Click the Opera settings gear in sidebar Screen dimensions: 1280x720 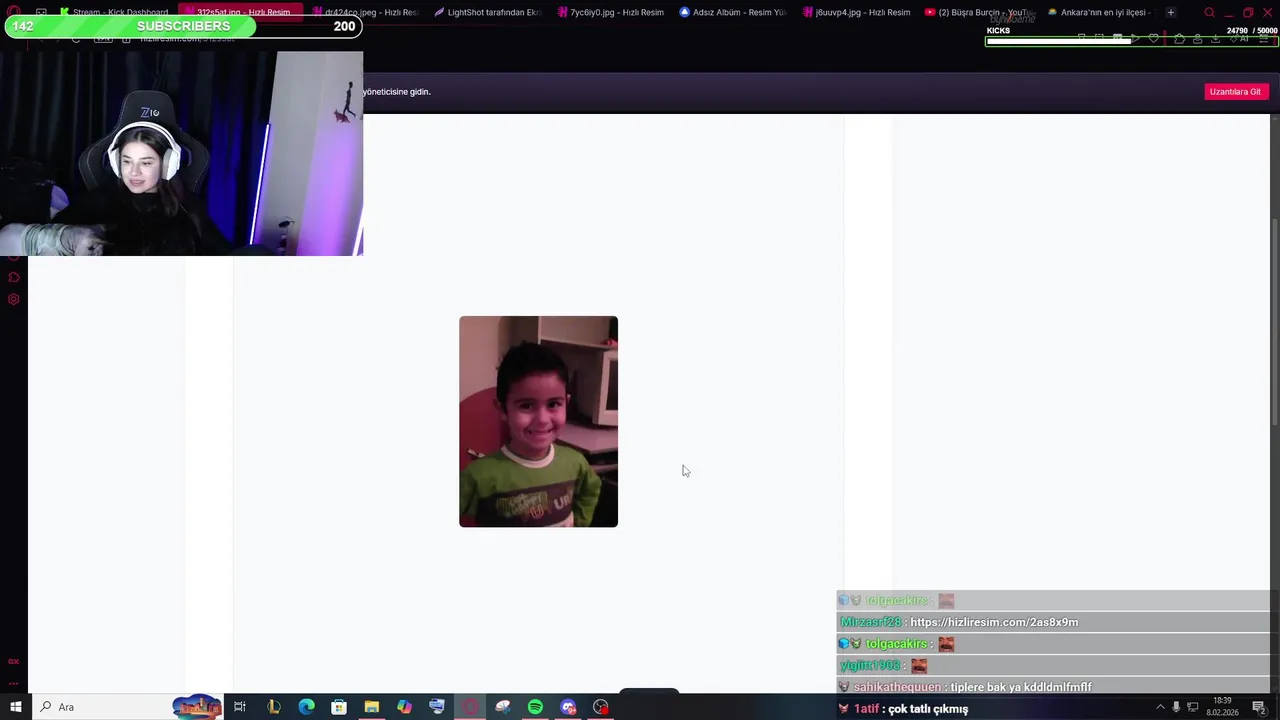click(14, 299)
